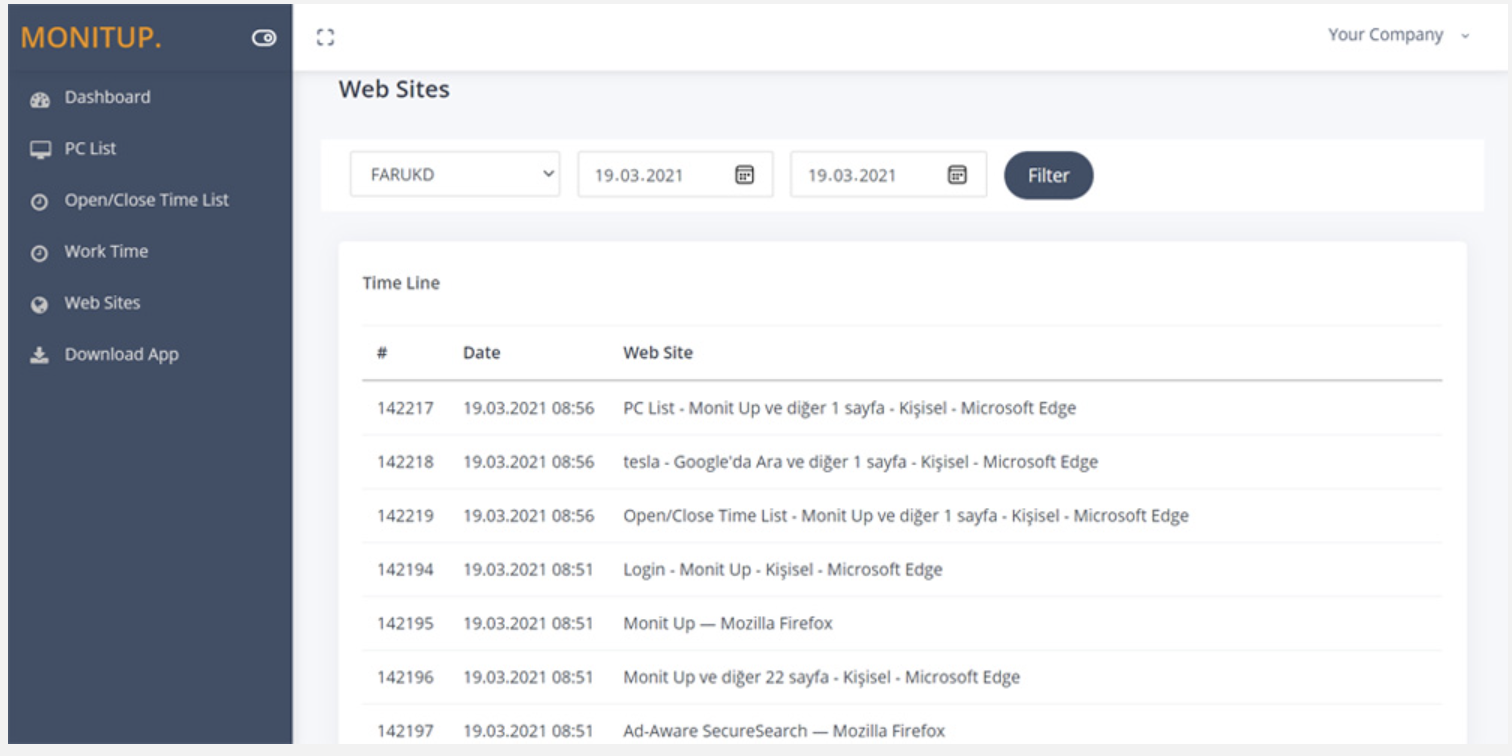Image resolution: width=1512 pixels, height=756 pixels.
Task: Select the row for entry 142195 Monit Up Firefox
Action: point(700,623)
